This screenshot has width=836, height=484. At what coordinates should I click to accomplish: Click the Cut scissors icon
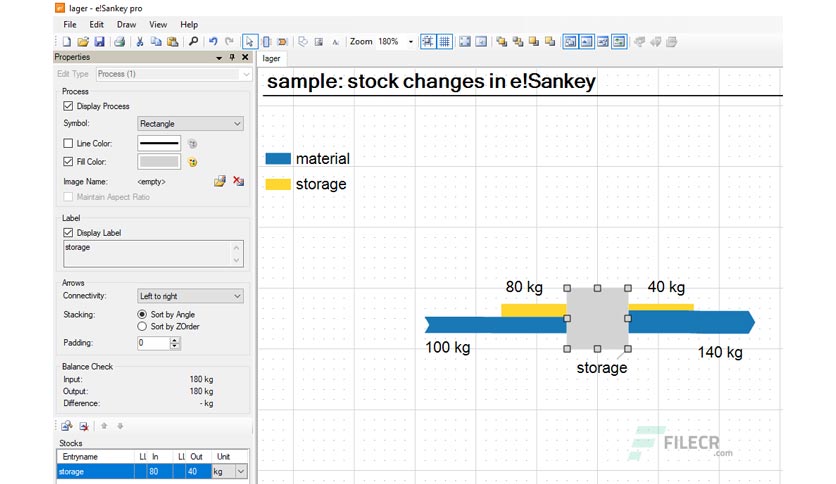click(x=140, y=42)
